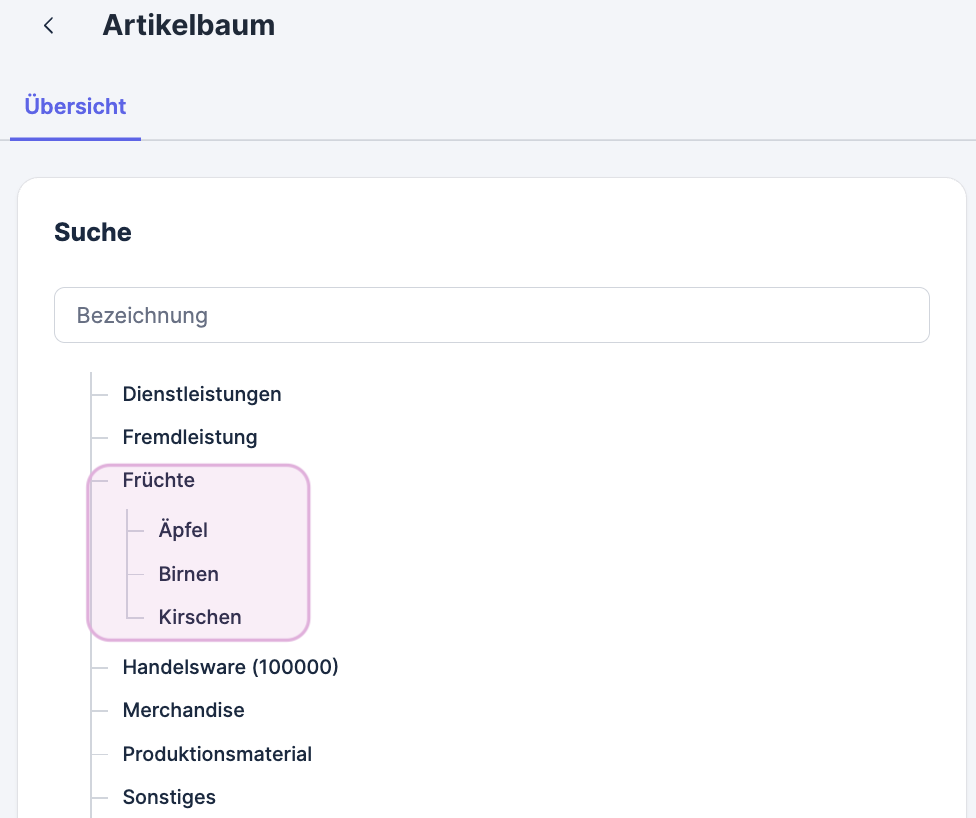Open the Produktionsmaterial node
The image size is (976, 818).
pyautogui.click(x=217, y=754)
